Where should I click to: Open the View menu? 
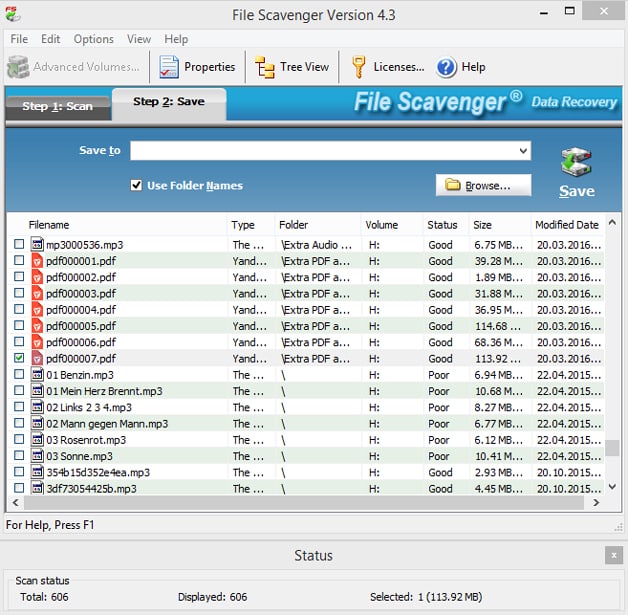click(x=139, y=39)
